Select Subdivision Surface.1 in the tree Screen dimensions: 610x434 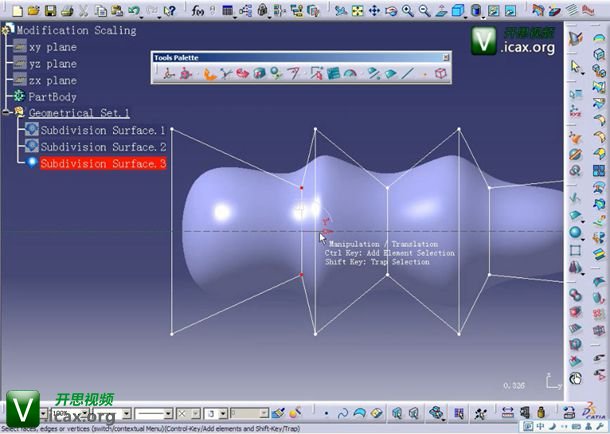(x=102, y=130)
